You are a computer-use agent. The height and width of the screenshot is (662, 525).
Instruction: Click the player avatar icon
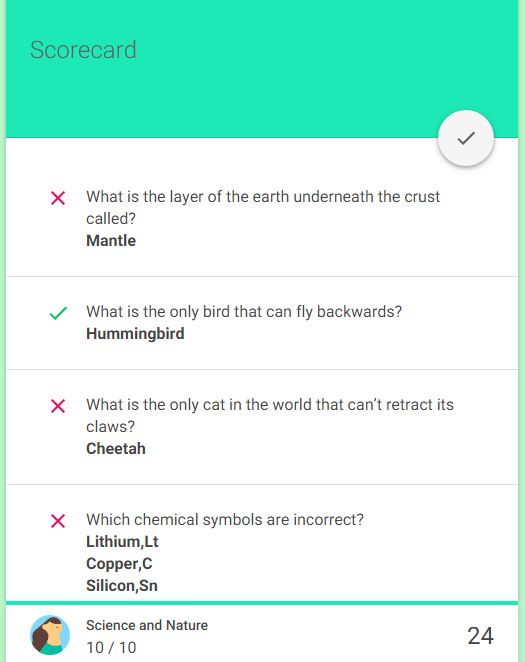click(50, 635)
